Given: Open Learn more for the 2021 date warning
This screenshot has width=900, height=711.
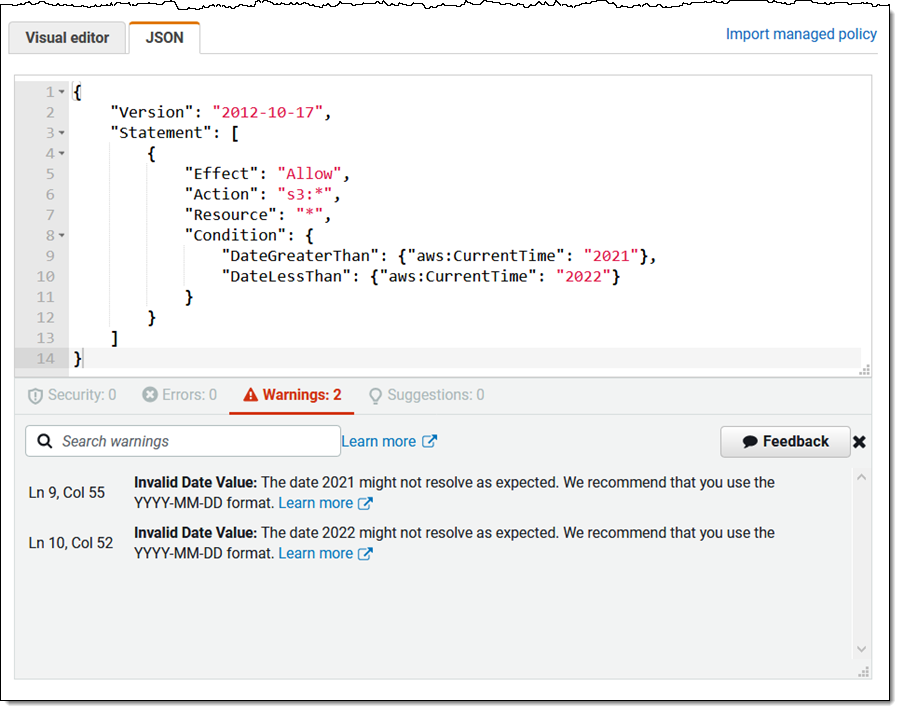Looking at the screenshot, I should pos(325,503).
